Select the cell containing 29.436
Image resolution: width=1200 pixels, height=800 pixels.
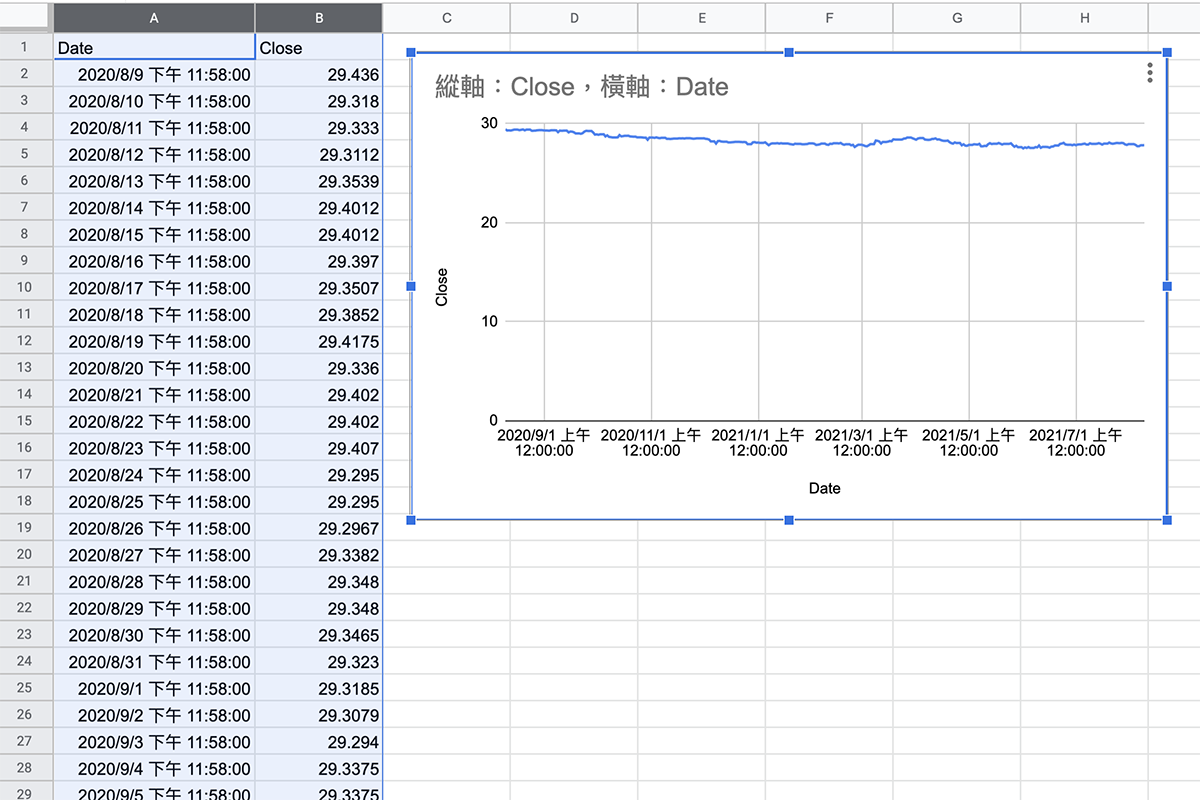318,74
